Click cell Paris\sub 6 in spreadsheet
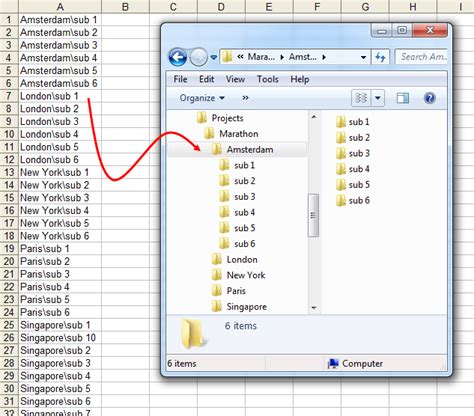This screenshot has width=474, height=416. (60, 312)
